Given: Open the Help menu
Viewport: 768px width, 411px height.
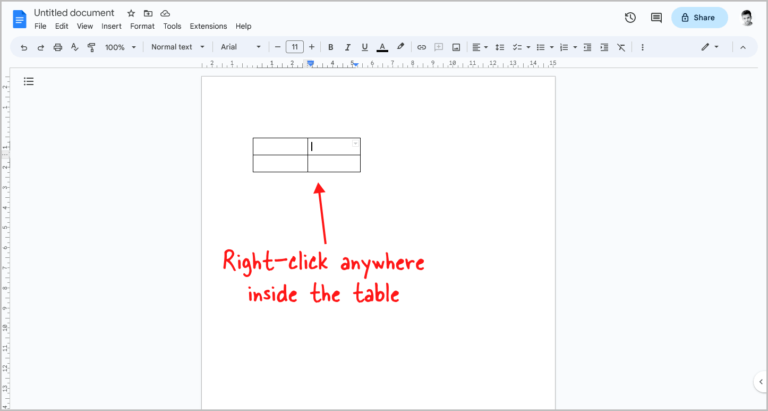Looking at the screenshot, I should click(243, 26).
